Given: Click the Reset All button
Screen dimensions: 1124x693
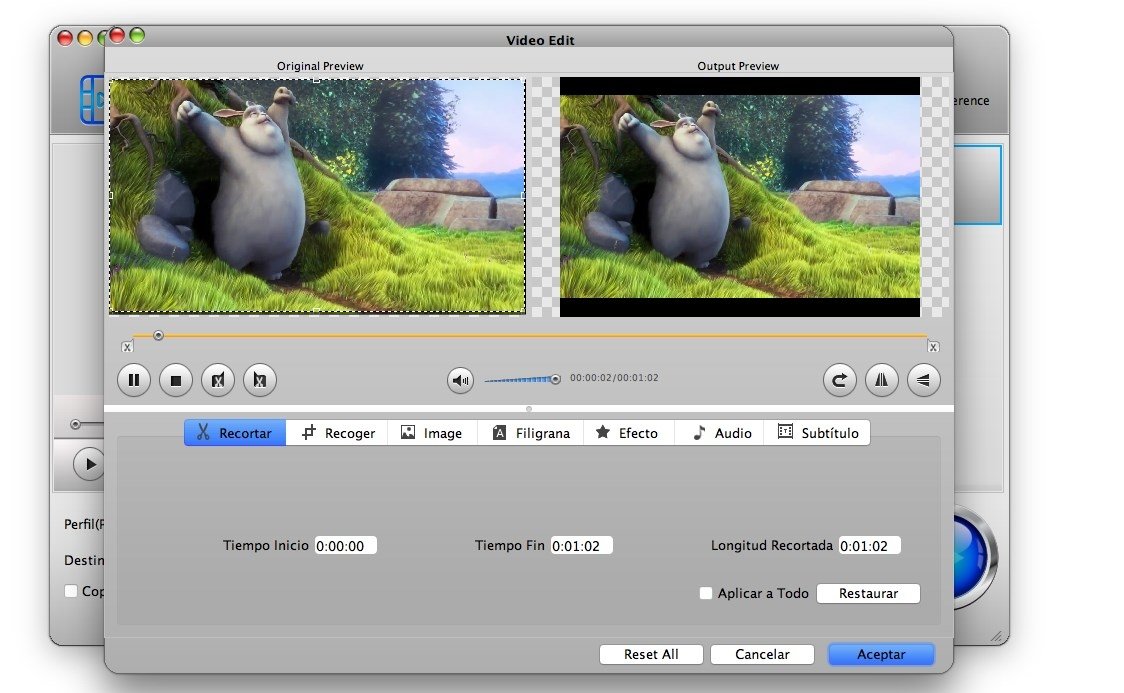Looking at the screenshot, I should click(x=651, y=654).
